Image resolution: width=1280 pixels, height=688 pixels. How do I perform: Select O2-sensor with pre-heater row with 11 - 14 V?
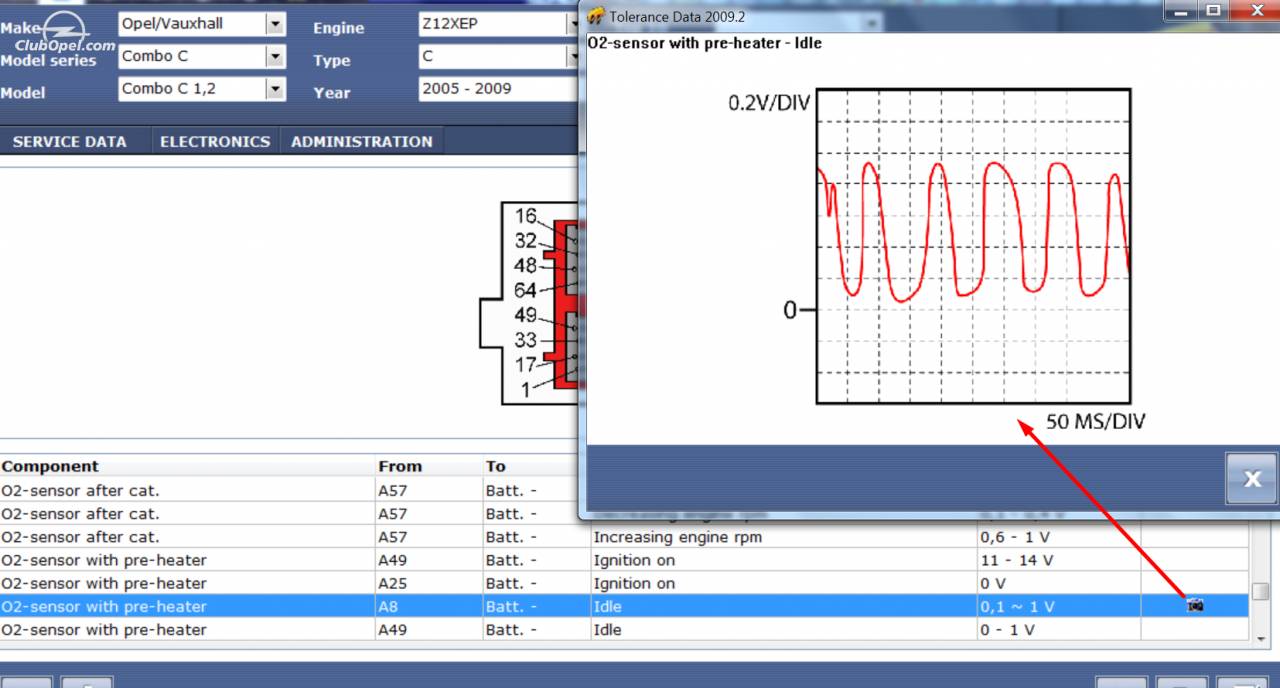(x=624, y=560)
